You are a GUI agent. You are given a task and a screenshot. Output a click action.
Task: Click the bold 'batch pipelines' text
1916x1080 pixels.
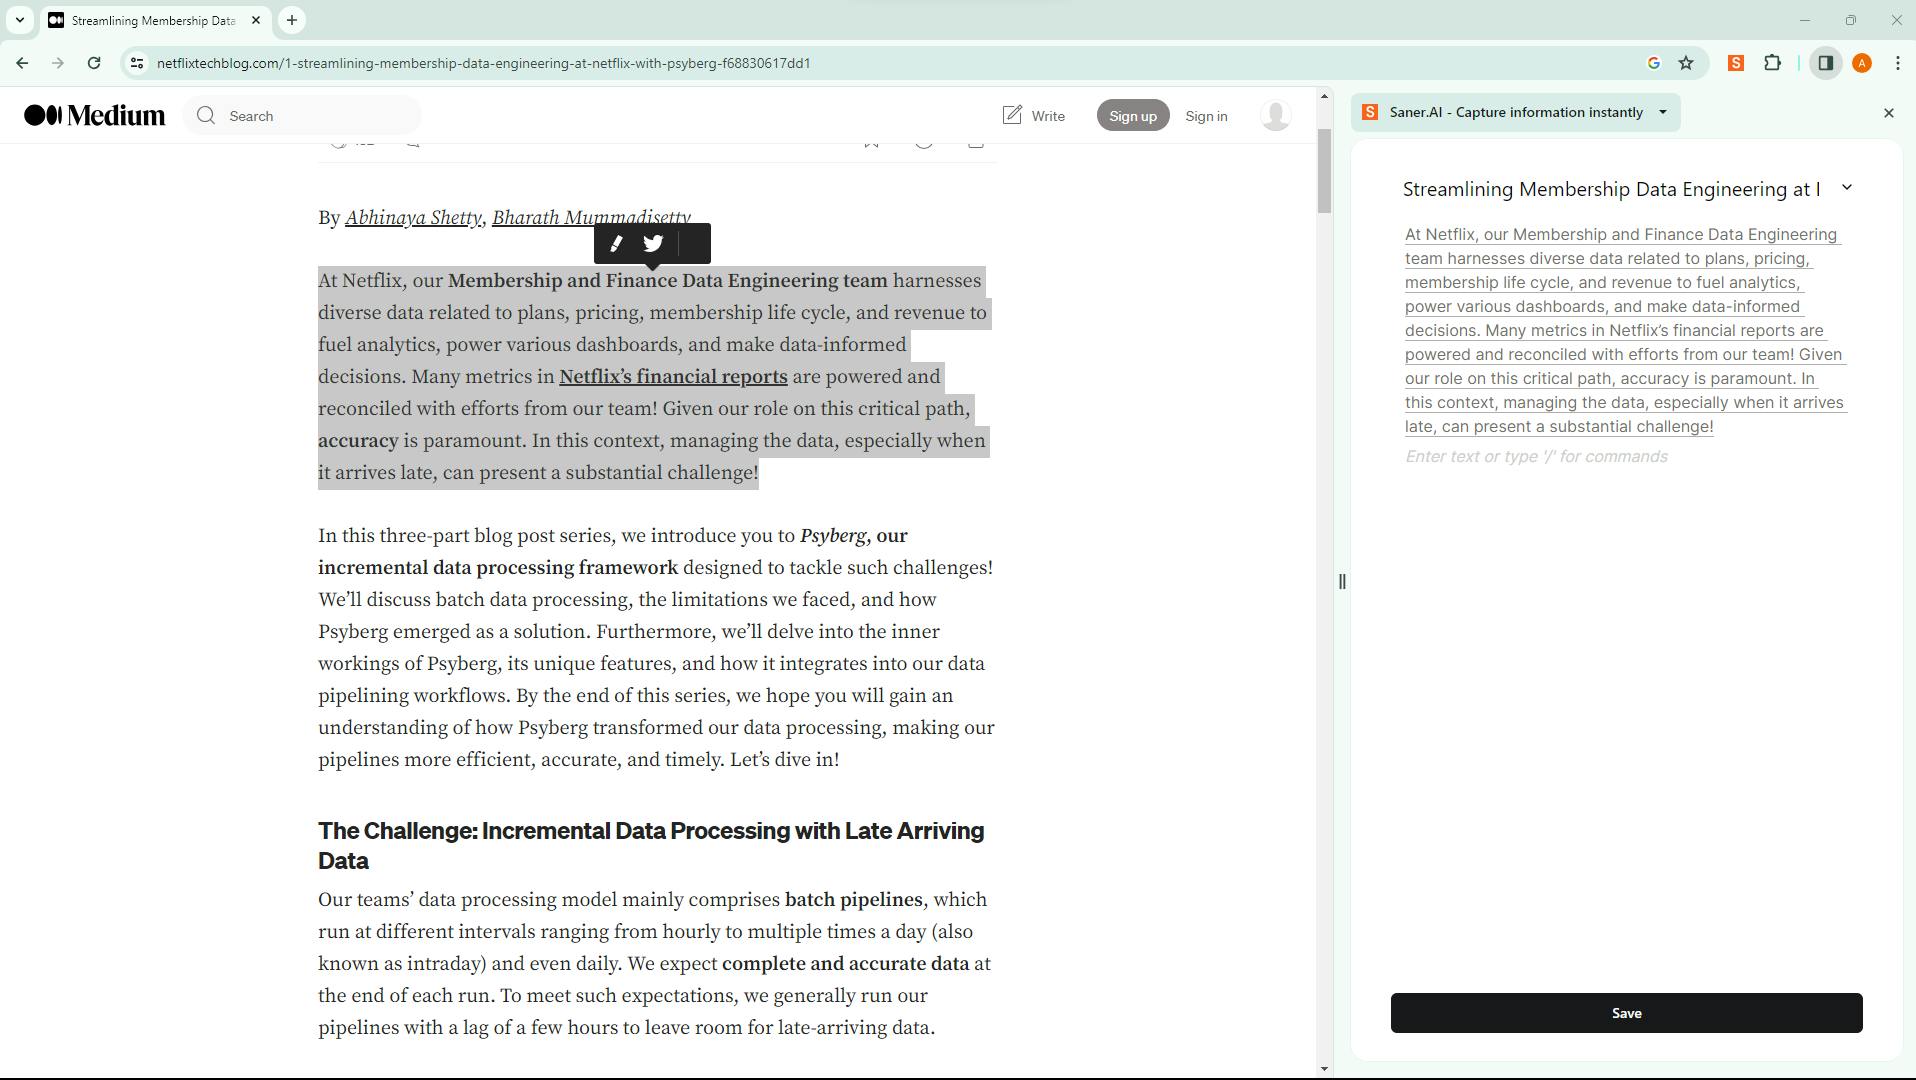tap(853, 900)
